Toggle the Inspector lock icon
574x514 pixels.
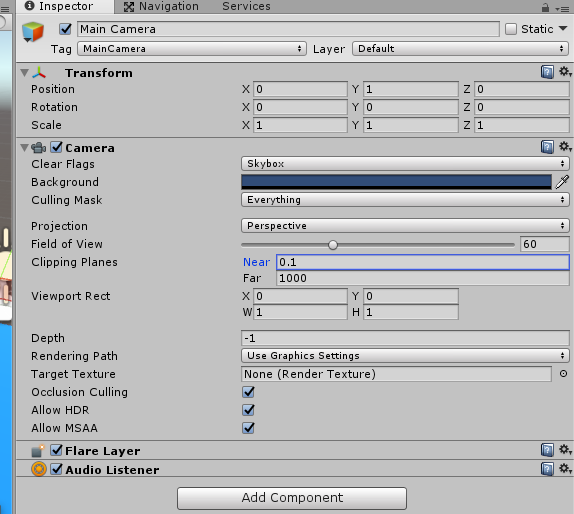[545, 7]
